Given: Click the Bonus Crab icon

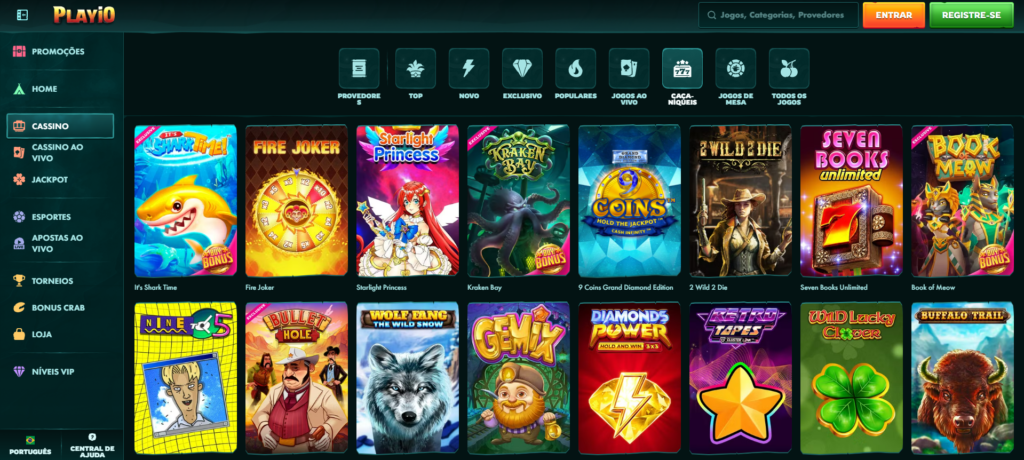Looking at the screenshot, I should tap(19, 308).
